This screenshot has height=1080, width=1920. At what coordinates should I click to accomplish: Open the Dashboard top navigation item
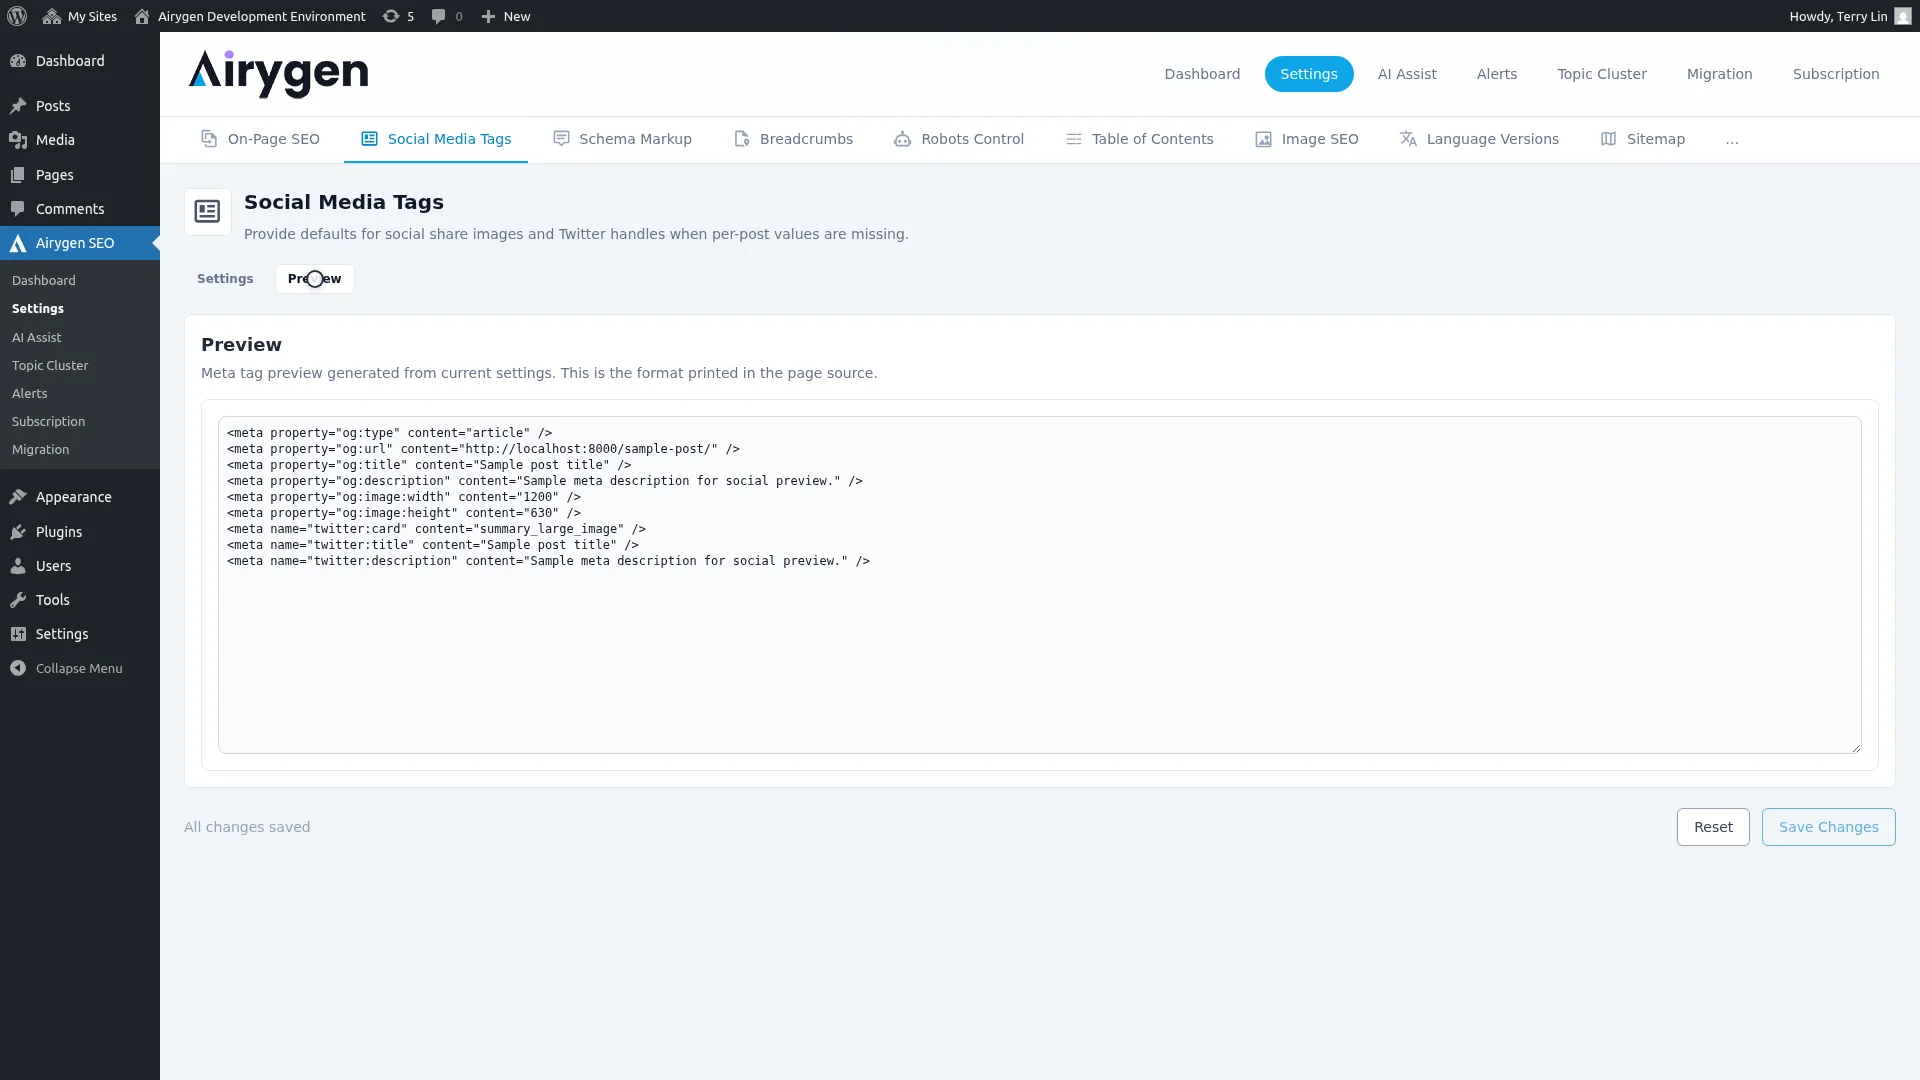click(1202, 74)
